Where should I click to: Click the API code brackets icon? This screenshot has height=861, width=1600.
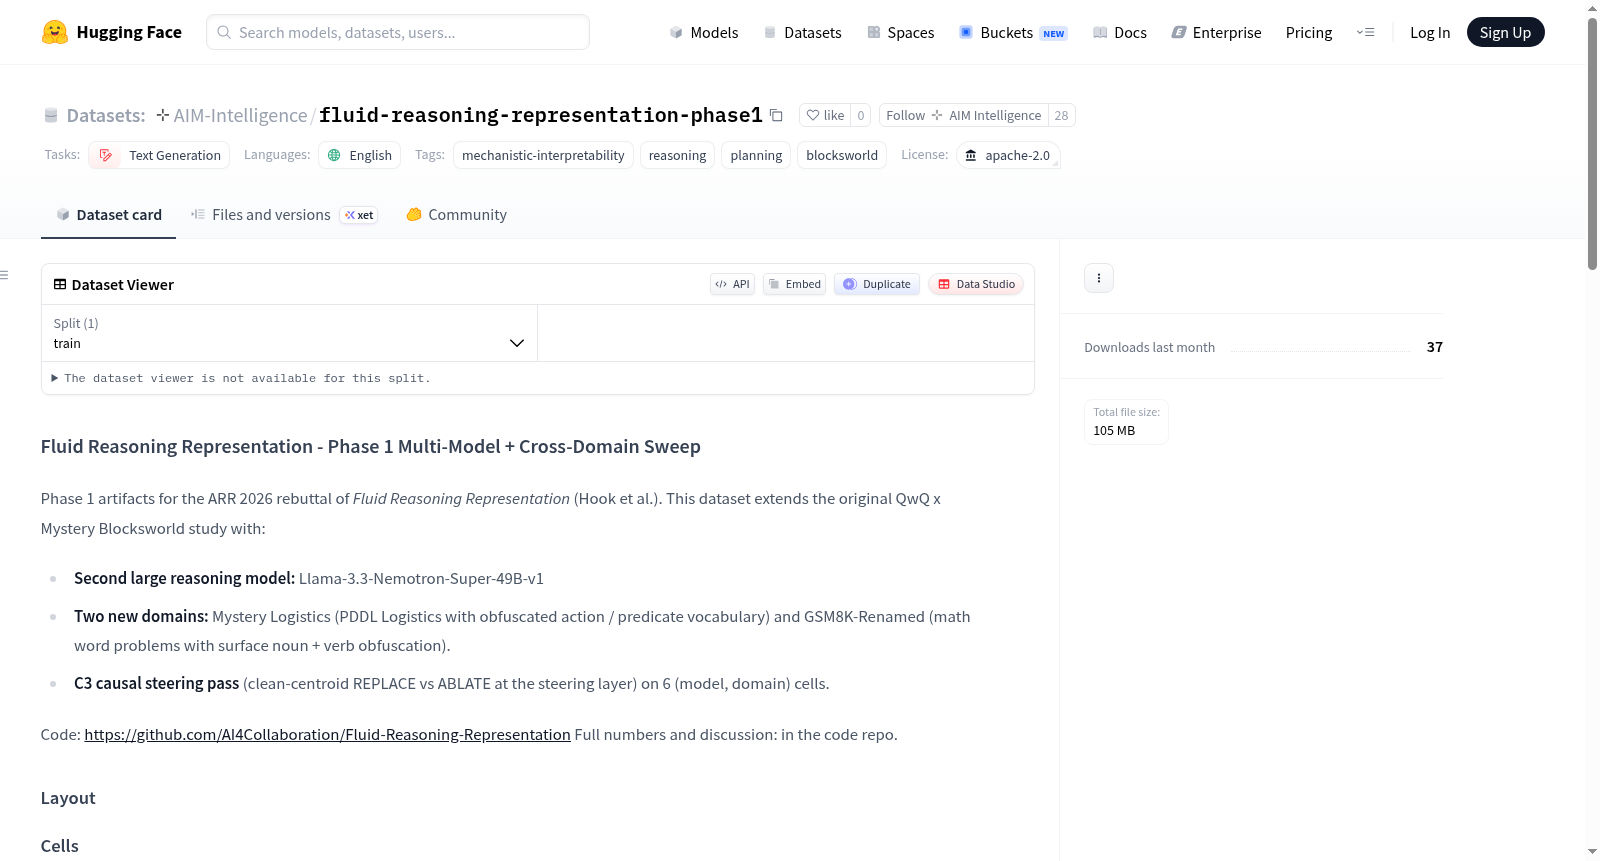pos(721,284)
